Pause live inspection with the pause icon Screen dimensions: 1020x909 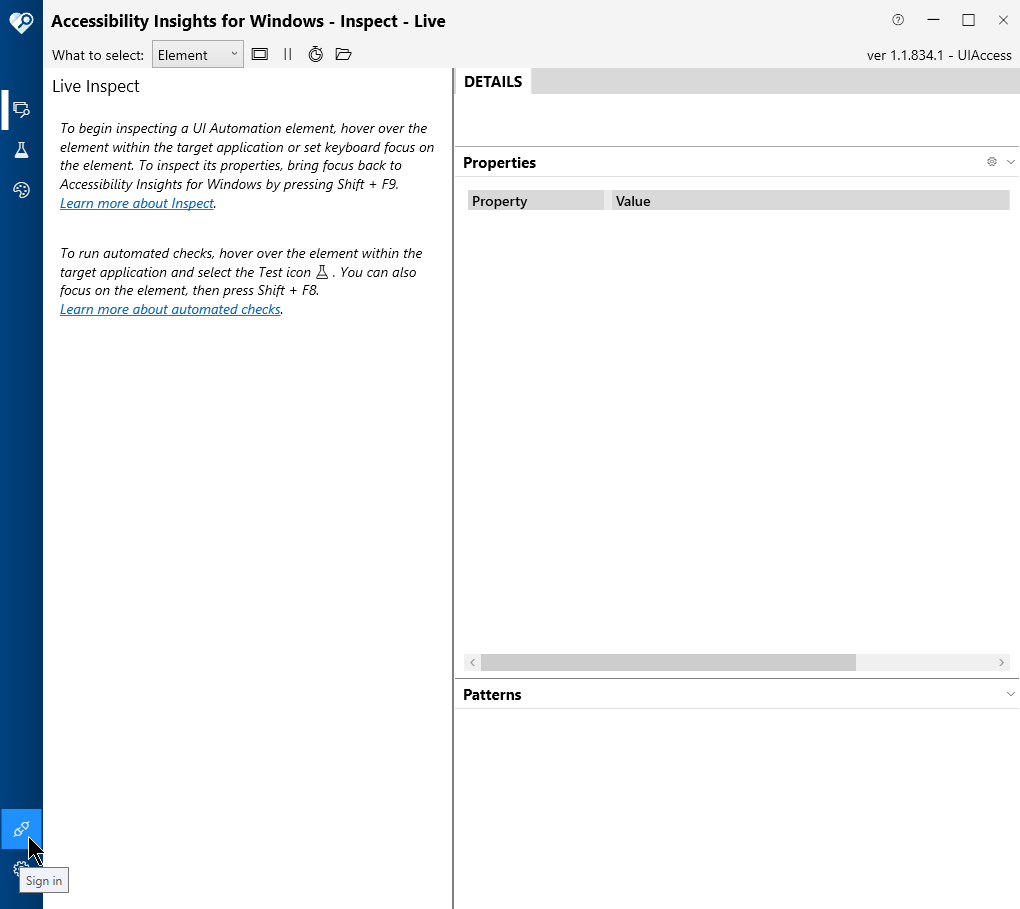click(288, 54)
